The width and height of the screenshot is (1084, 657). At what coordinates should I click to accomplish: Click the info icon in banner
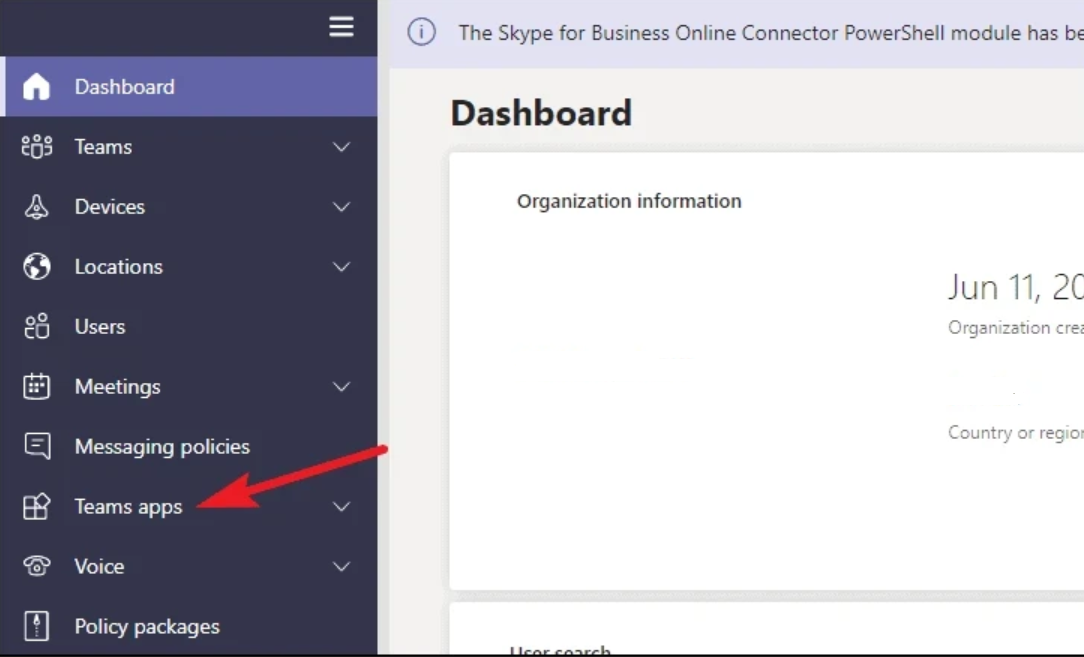422,32
